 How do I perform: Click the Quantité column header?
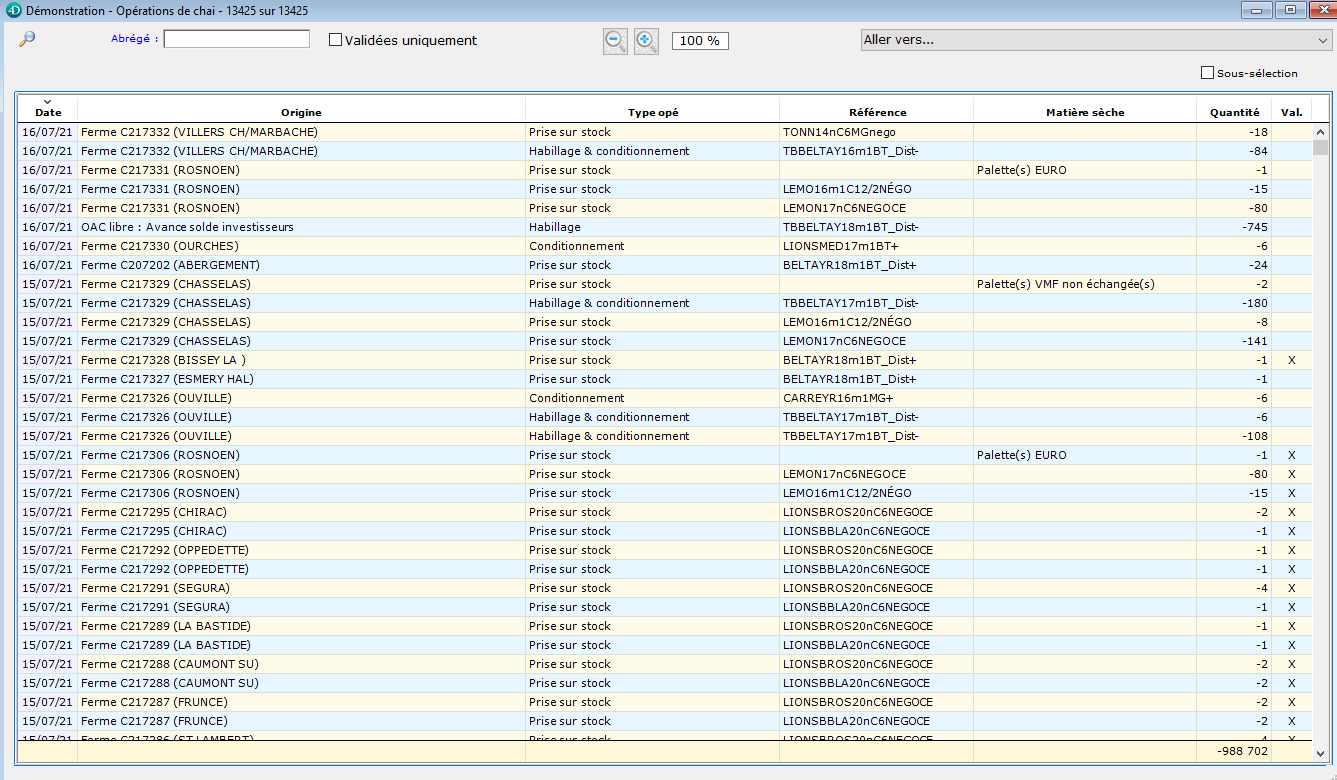[1234, 113]
